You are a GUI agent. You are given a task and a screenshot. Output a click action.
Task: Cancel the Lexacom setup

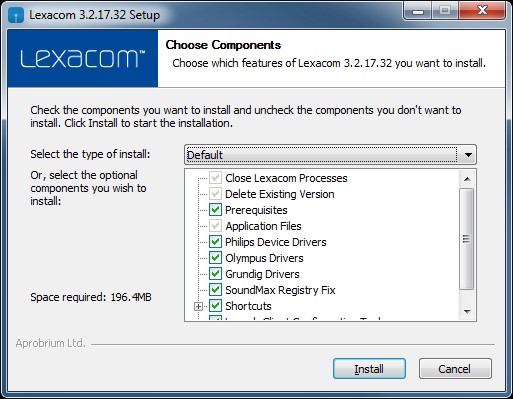pos(455,369)
